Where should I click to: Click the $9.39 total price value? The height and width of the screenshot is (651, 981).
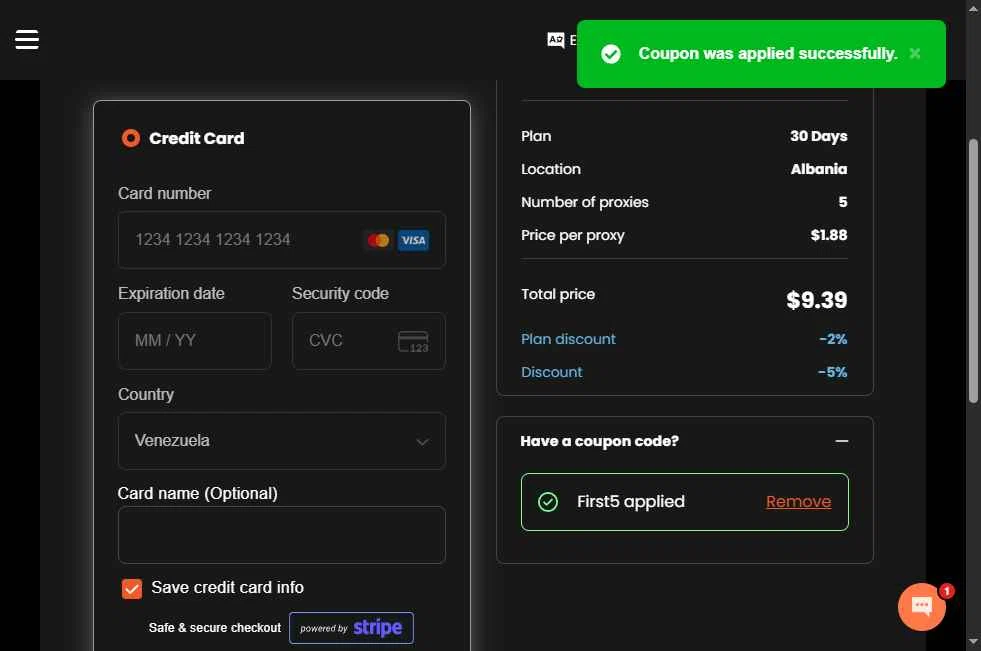[x=816, y=300]
